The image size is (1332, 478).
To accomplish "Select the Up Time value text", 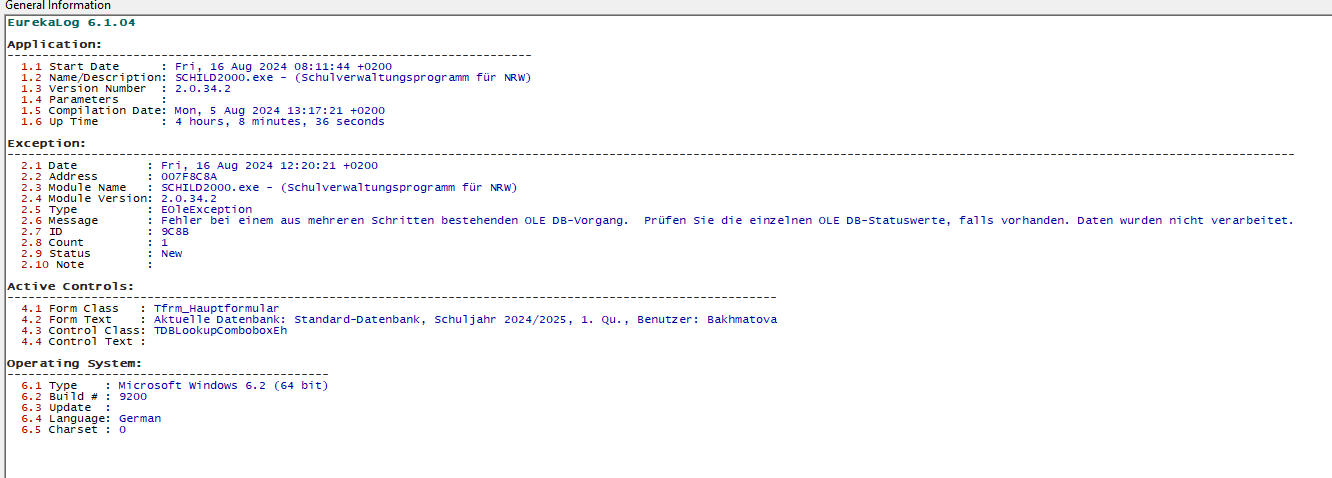I will point(279,122).
